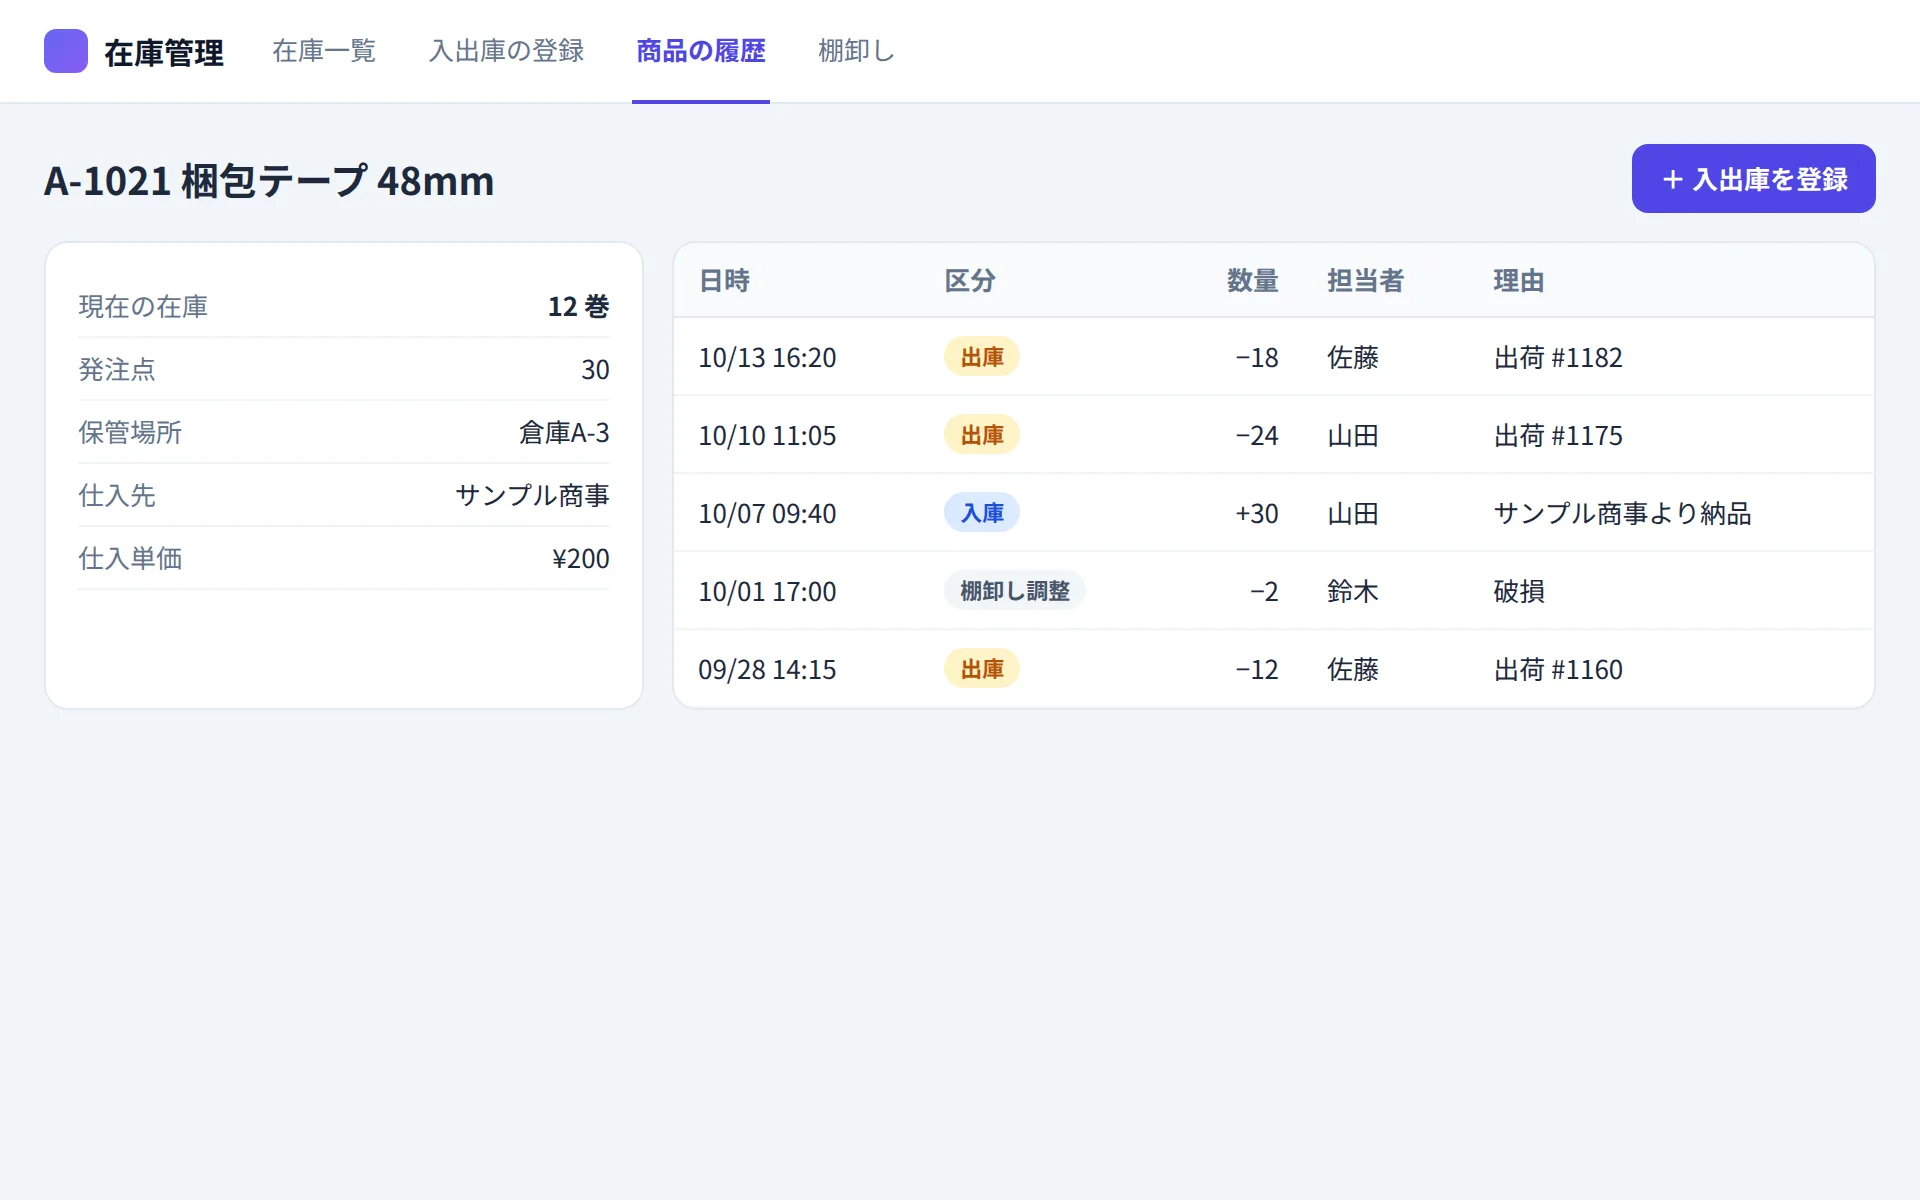Click the 区分 column header
This screenshot has width=1920, height=1200.
click(x=970, y=281)
